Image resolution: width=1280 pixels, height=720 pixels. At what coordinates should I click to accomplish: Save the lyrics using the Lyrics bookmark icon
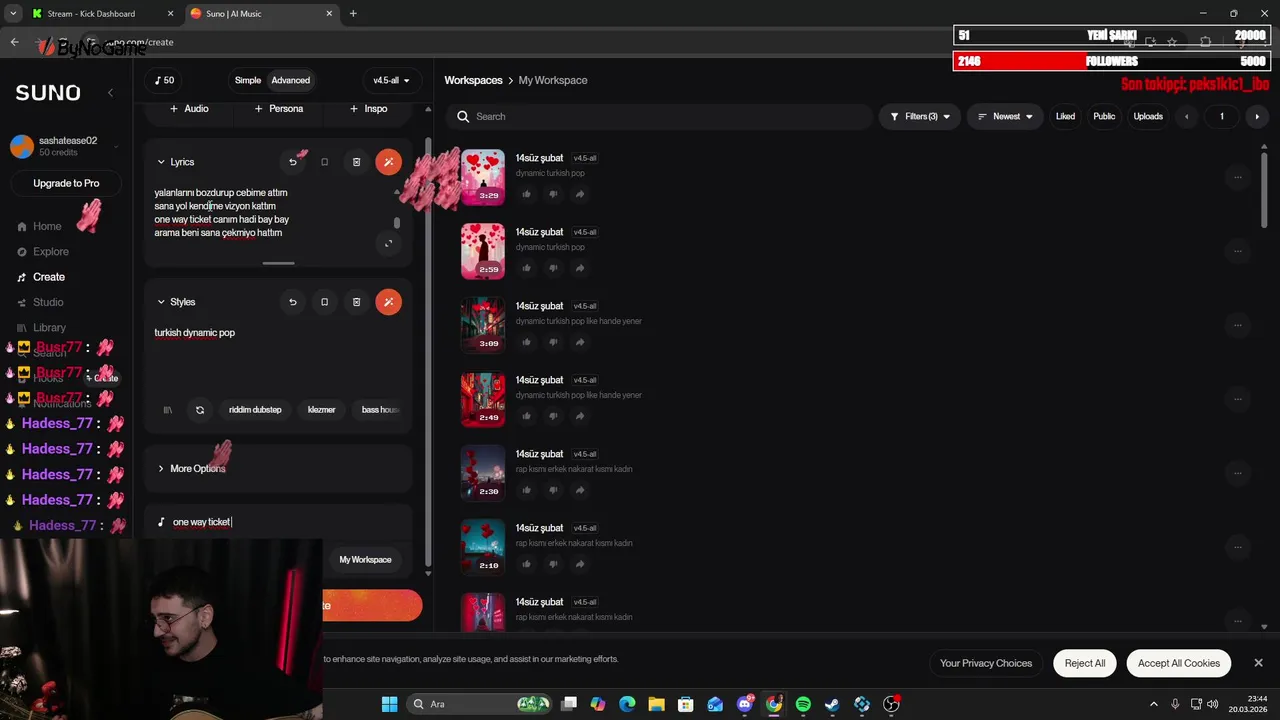324,162
